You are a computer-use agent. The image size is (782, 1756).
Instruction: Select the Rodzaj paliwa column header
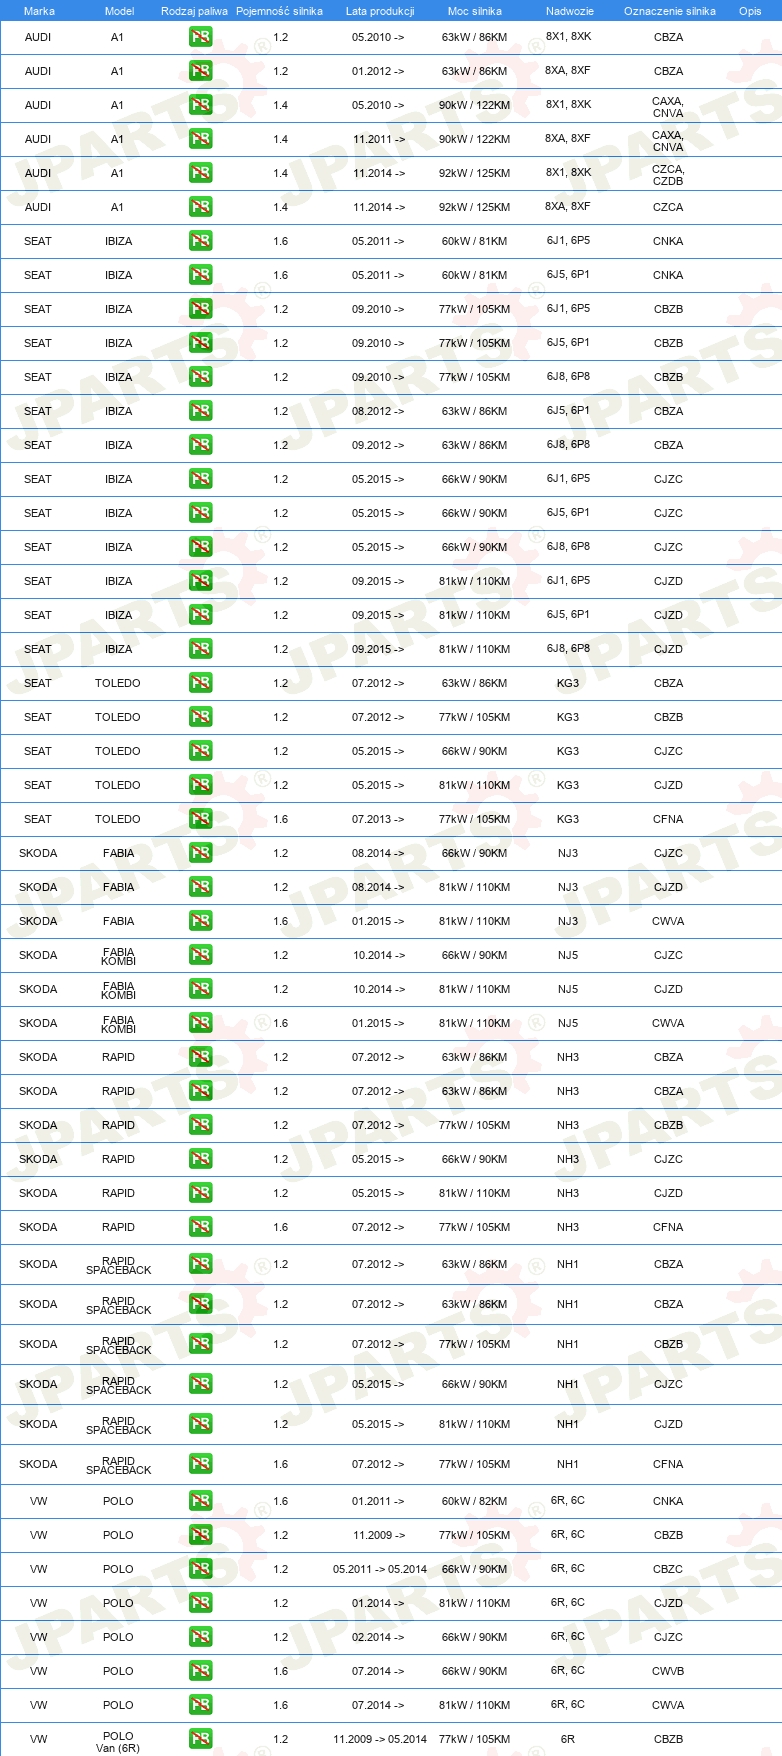pos(194,11)
